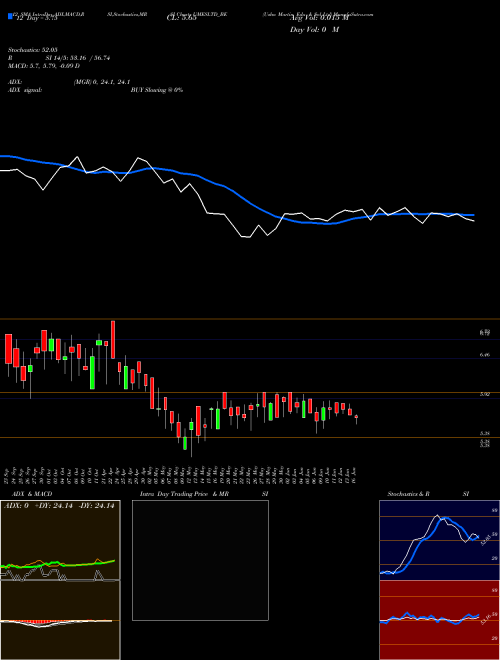
Task: Click the 'ADX & MACD' panel title
Action: [32, 494]
